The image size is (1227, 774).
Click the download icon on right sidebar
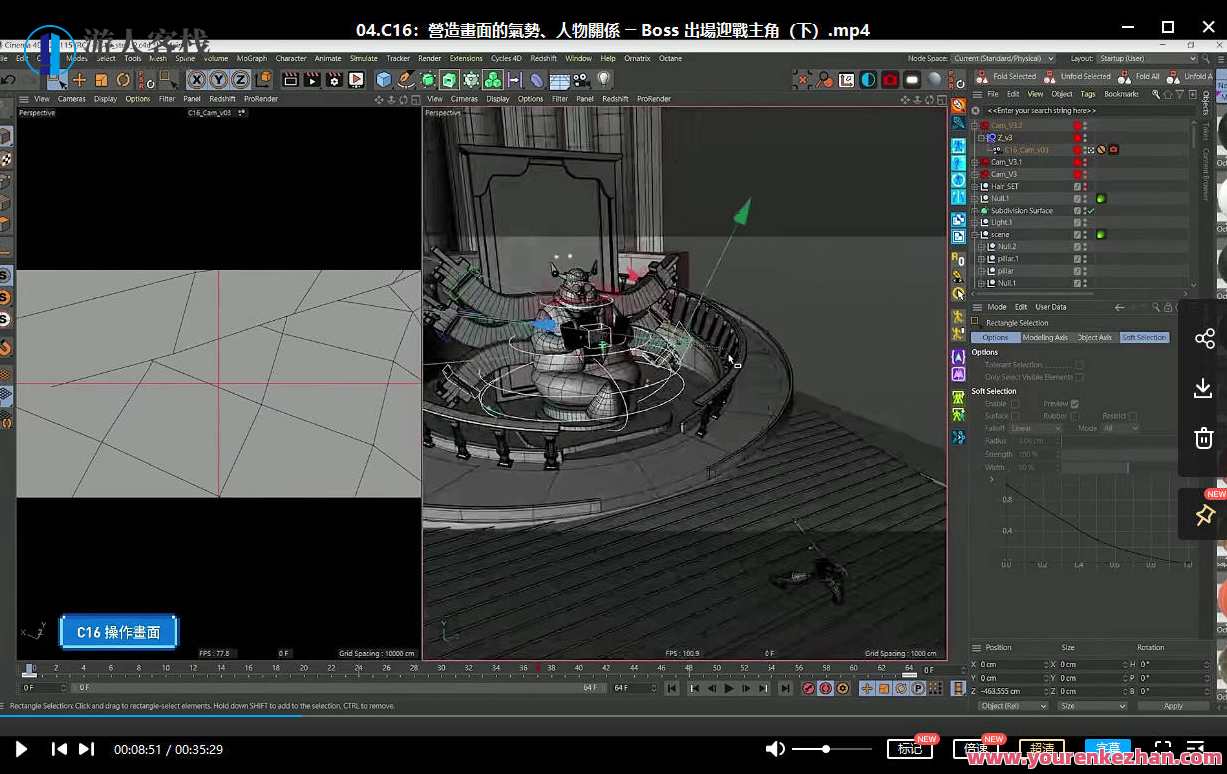1204,389
